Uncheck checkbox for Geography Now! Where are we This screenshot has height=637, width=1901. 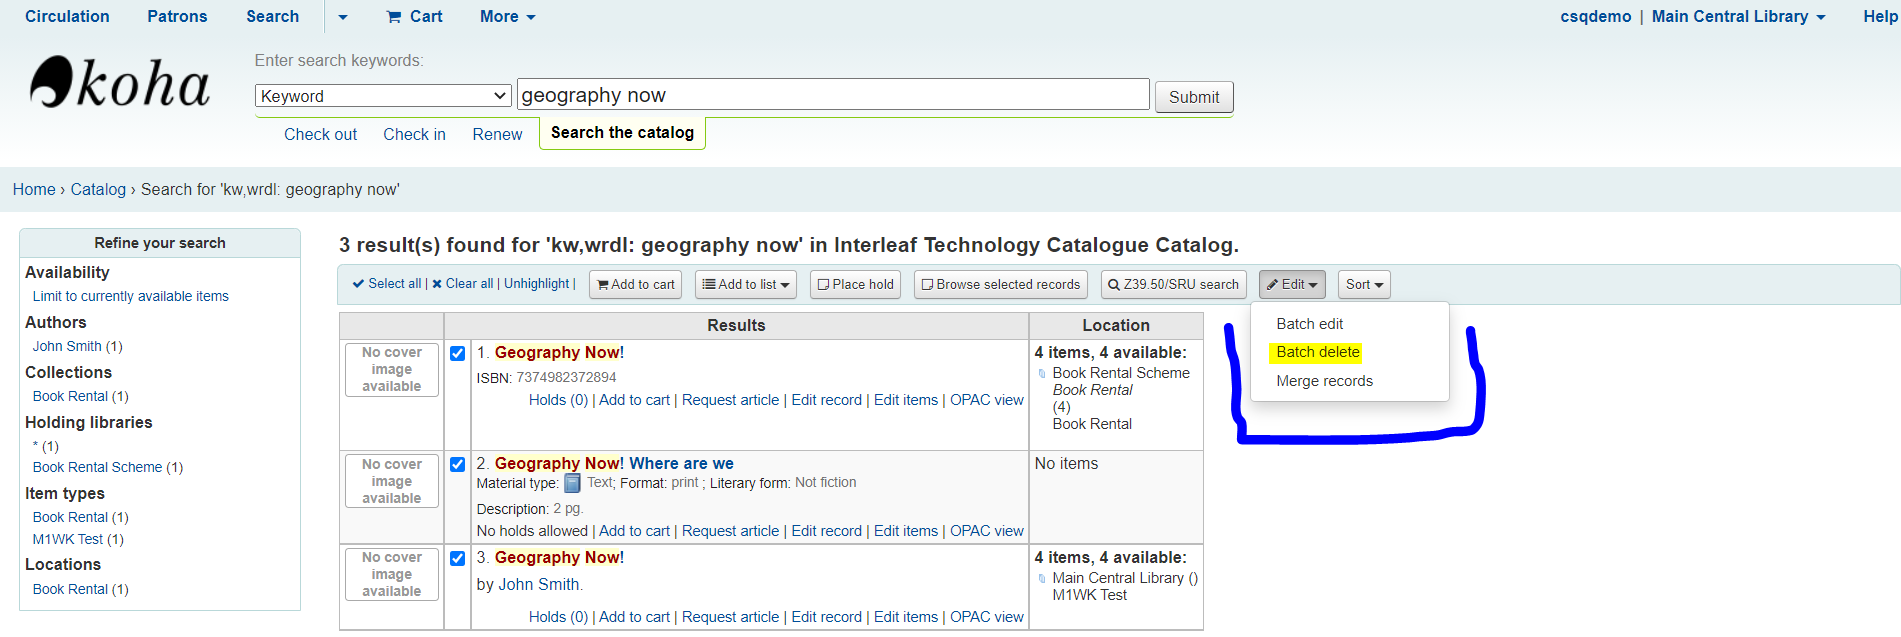[457, 464]
